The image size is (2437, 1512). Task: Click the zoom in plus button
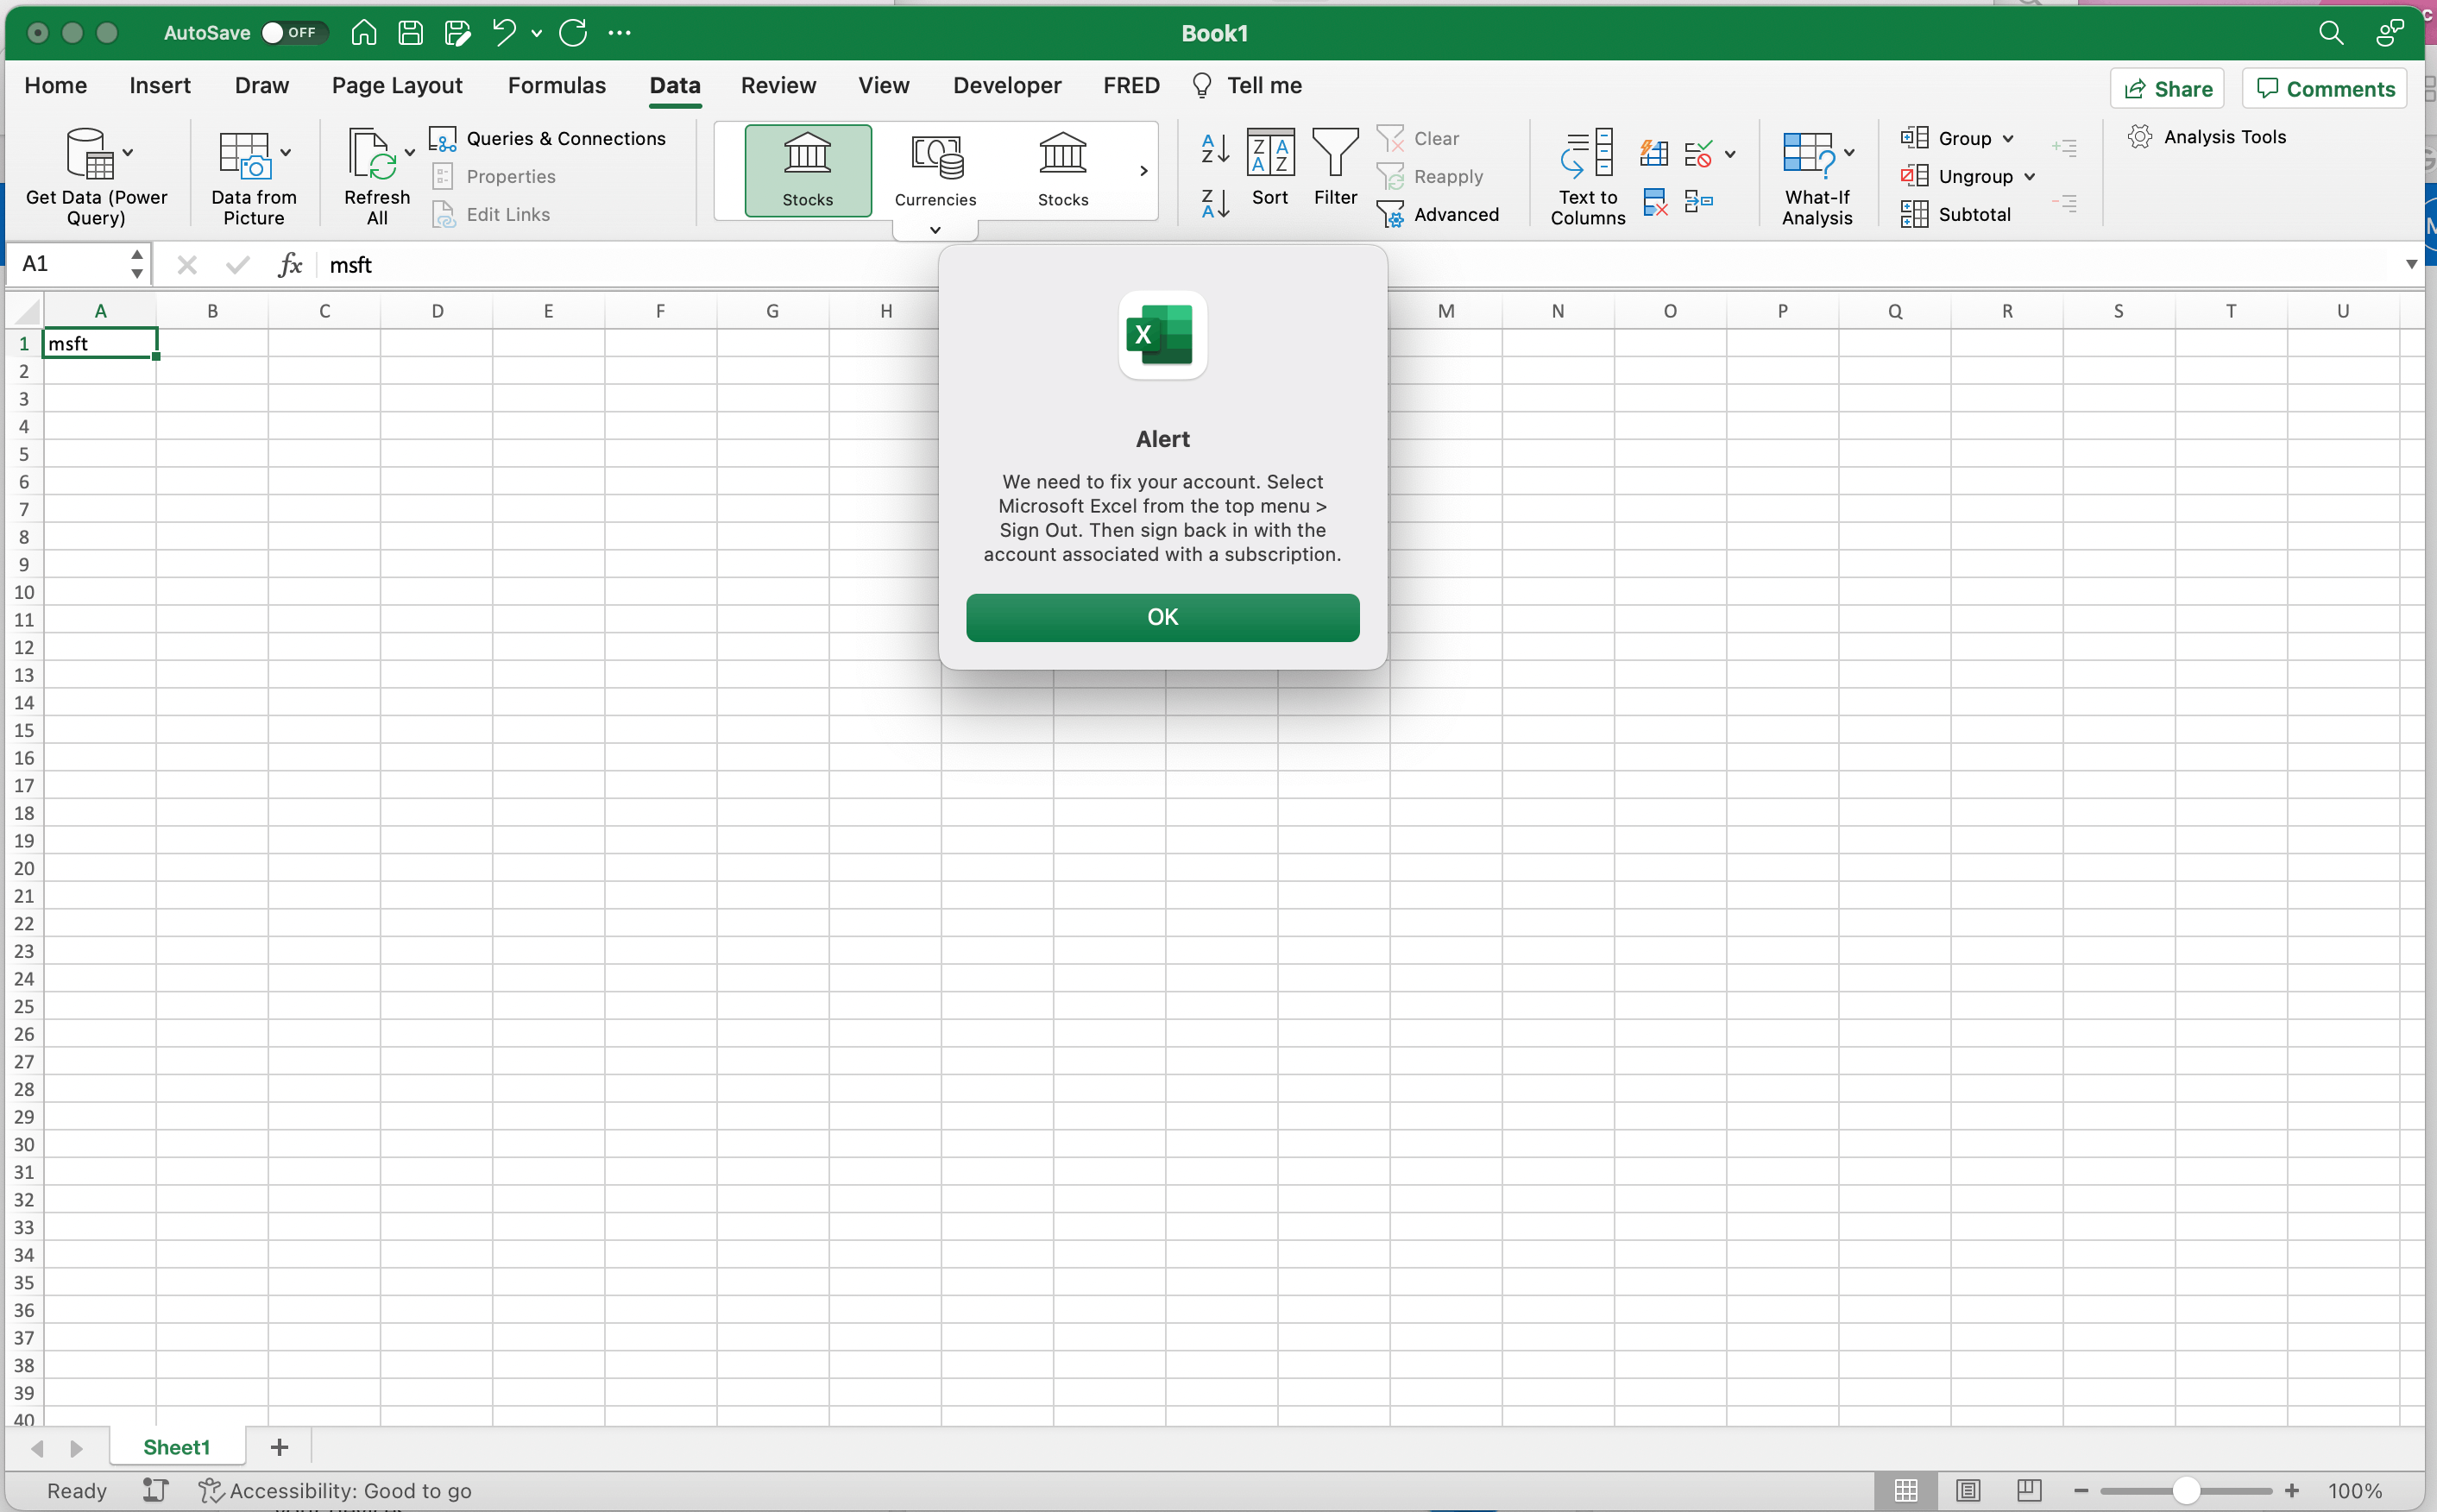[2291, 1490]
